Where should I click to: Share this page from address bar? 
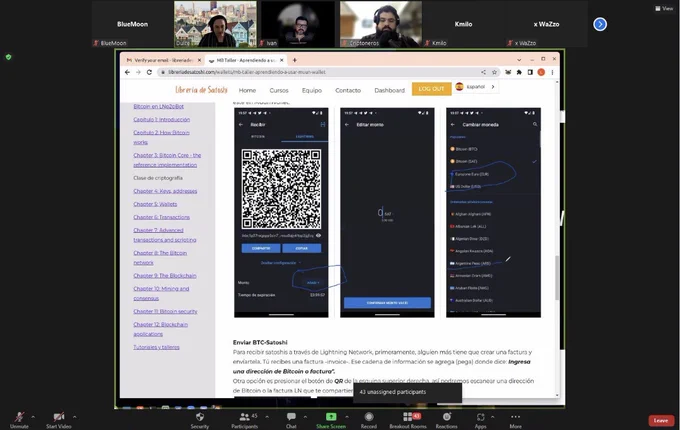[x=484, y=72]
